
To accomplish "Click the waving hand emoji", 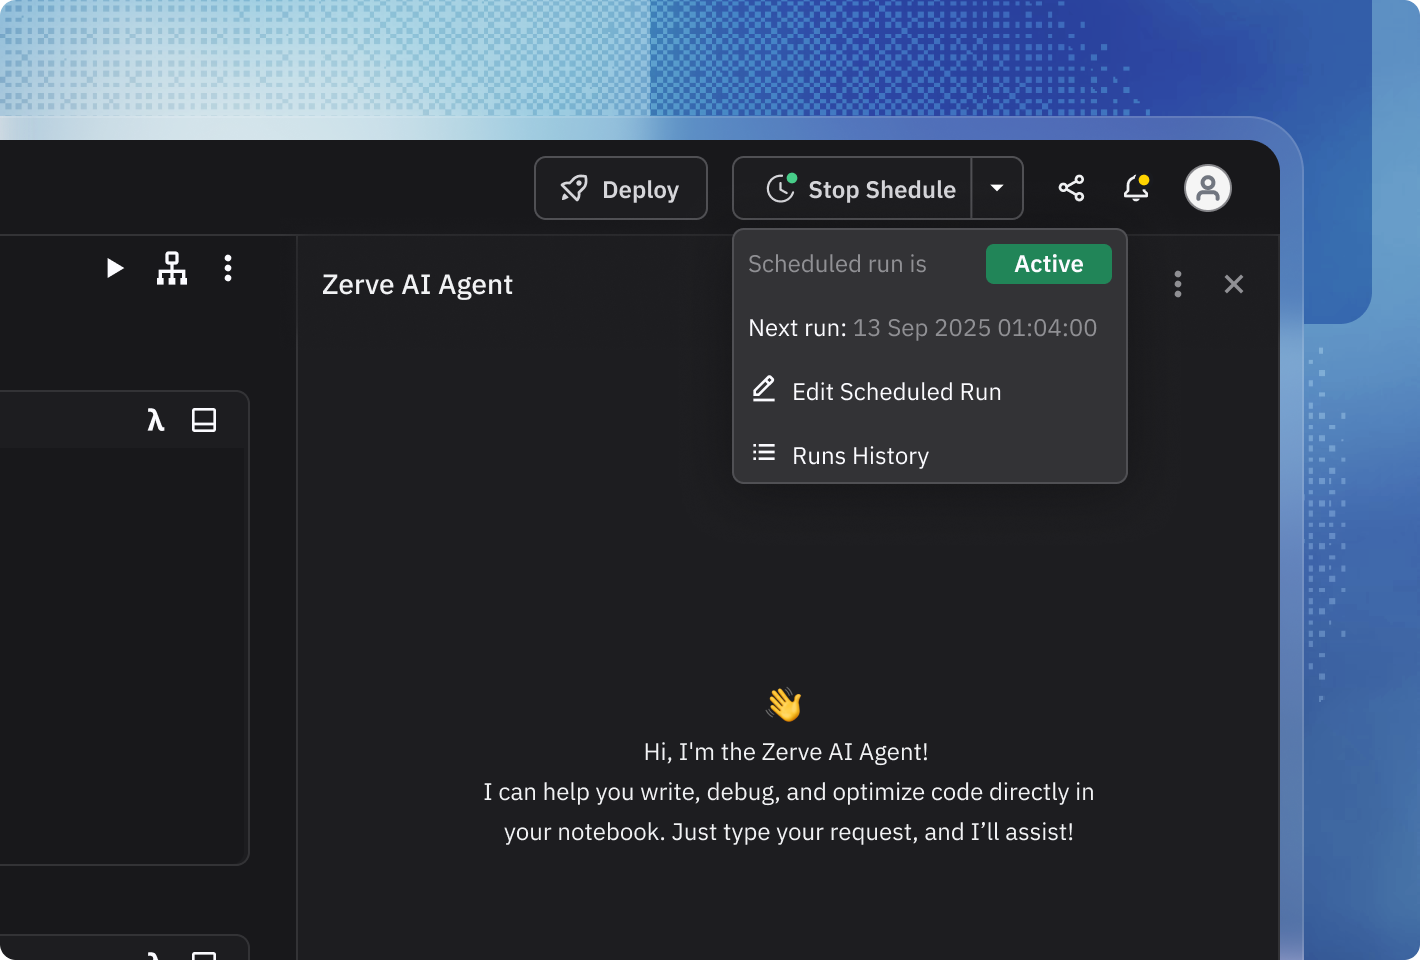I will click(784, 704).
